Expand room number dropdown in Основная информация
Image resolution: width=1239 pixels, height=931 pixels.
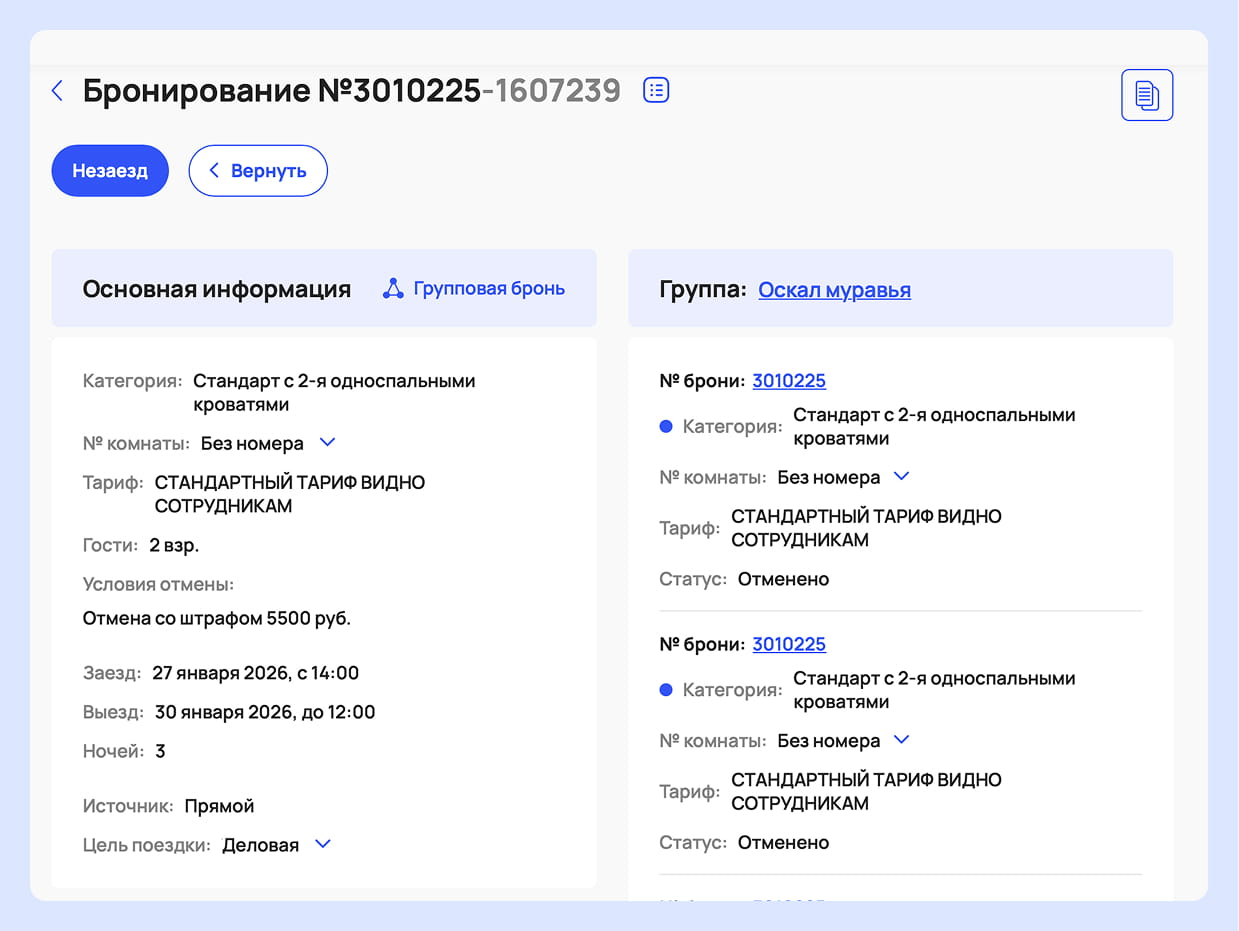[326, 442]
